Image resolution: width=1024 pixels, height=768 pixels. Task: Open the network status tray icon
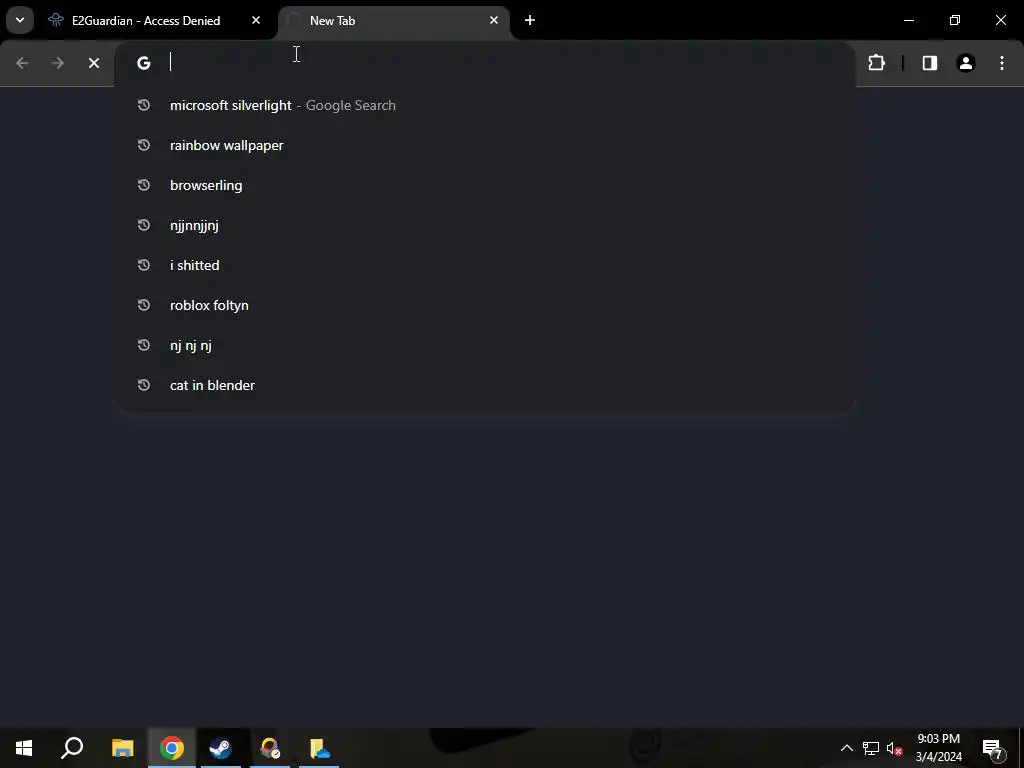[x=871, y=748]
